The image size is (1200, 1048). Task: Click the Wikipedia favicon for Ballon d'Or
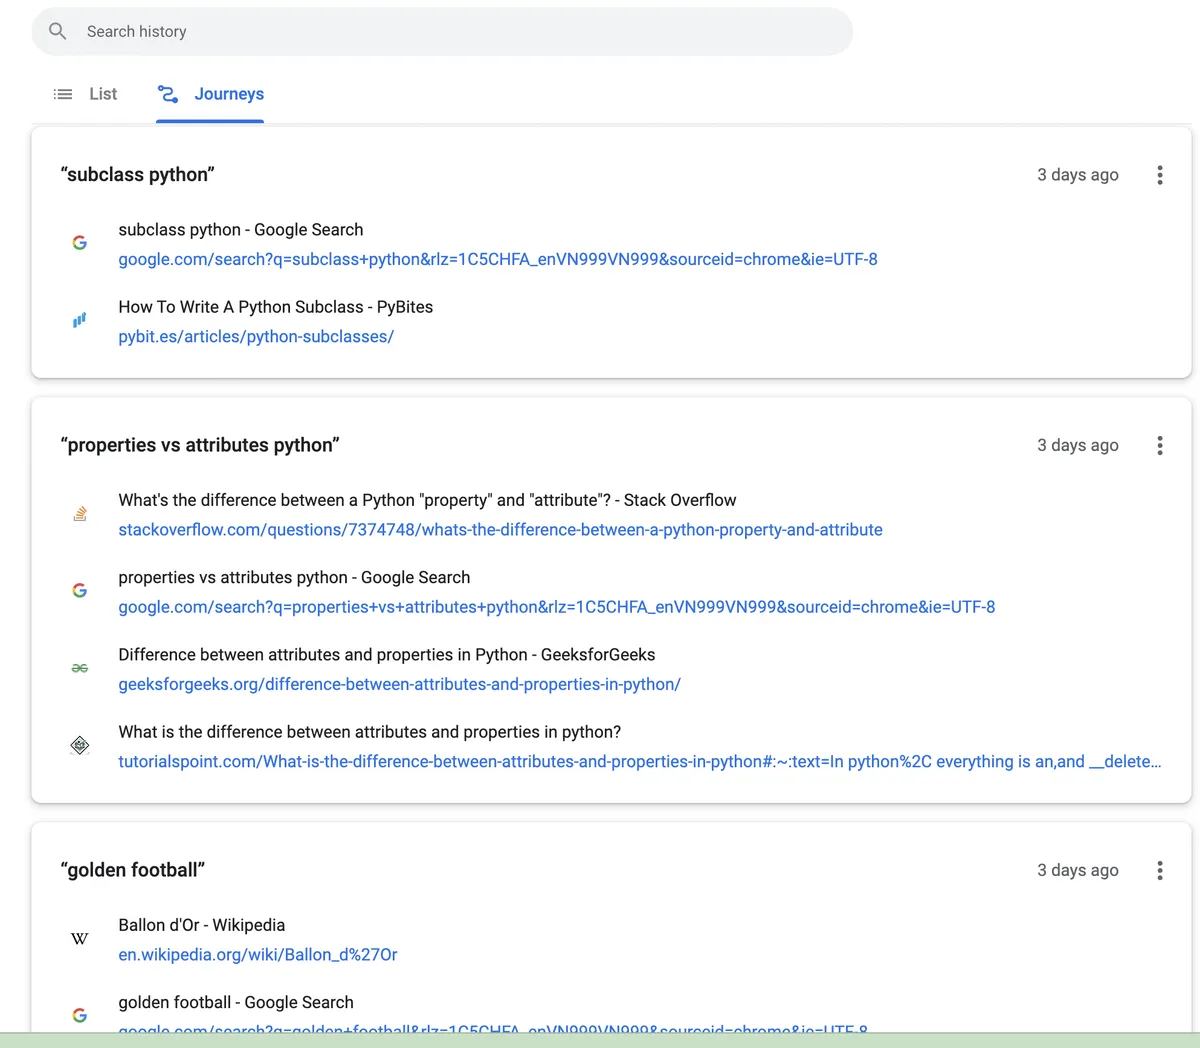pos(80,938)
